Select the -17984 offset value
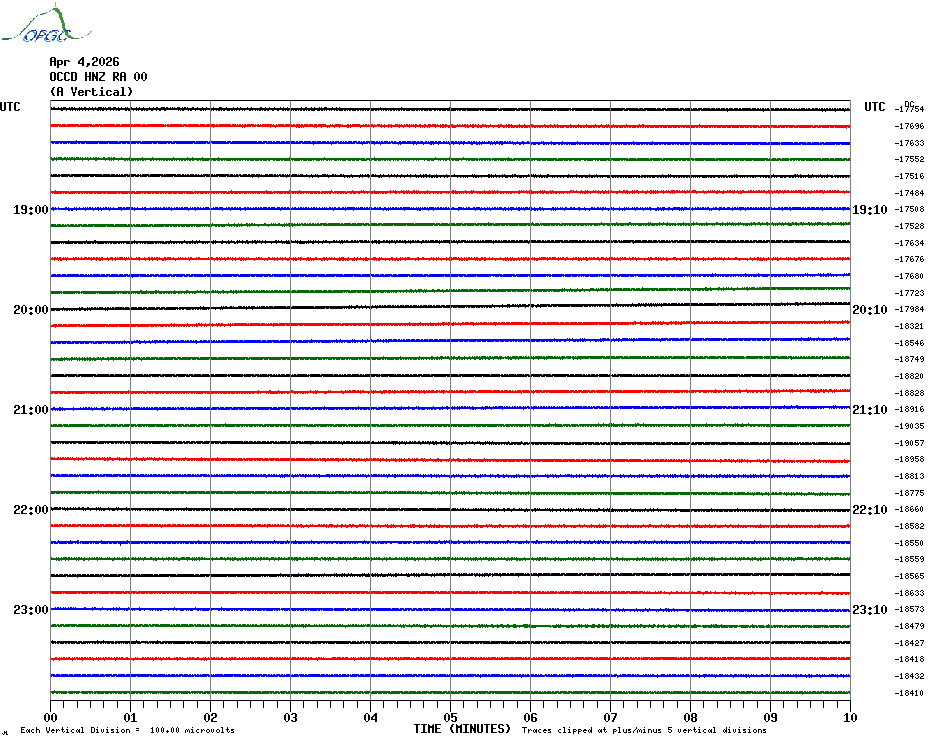 click(x=910, y=309)
